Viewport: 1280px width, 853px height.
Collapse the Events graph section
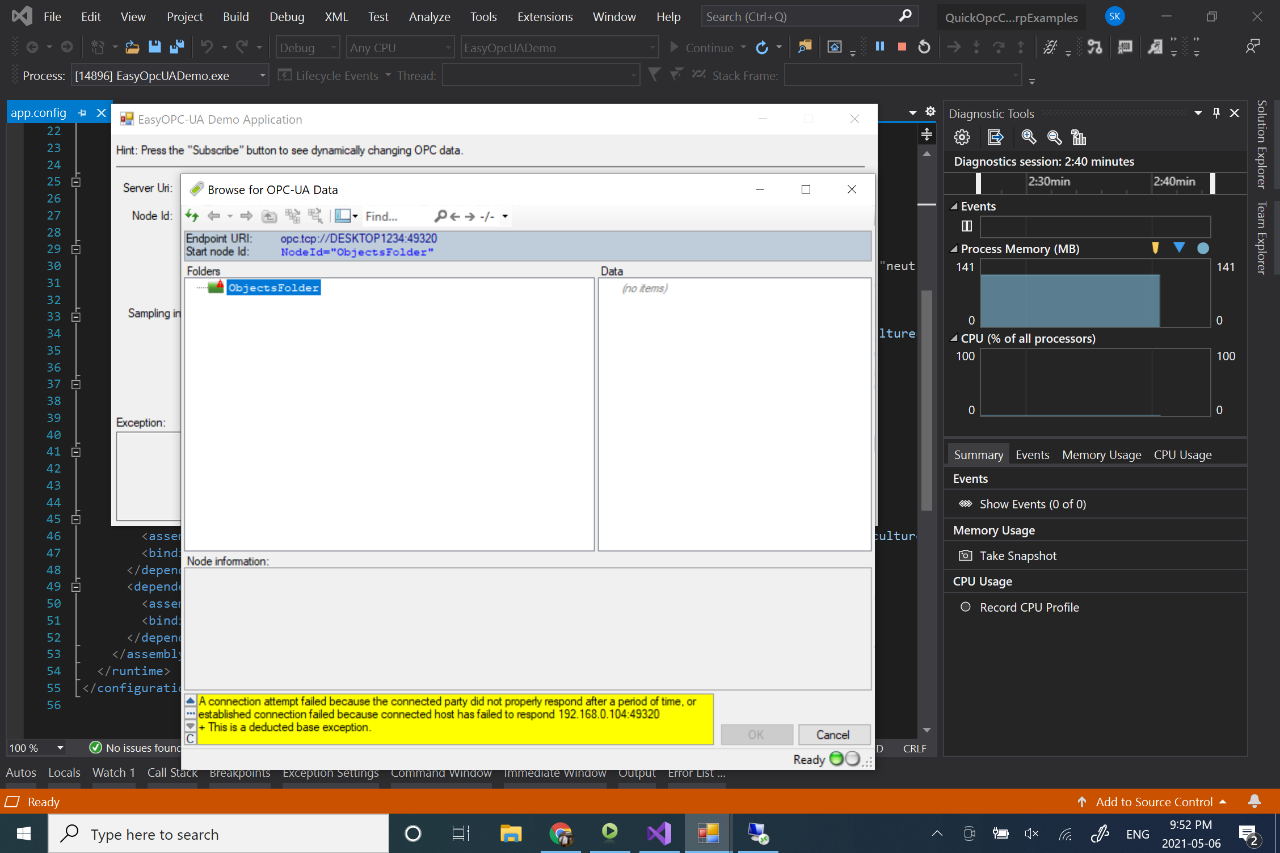pyautogui.click(x=954, y=207)
